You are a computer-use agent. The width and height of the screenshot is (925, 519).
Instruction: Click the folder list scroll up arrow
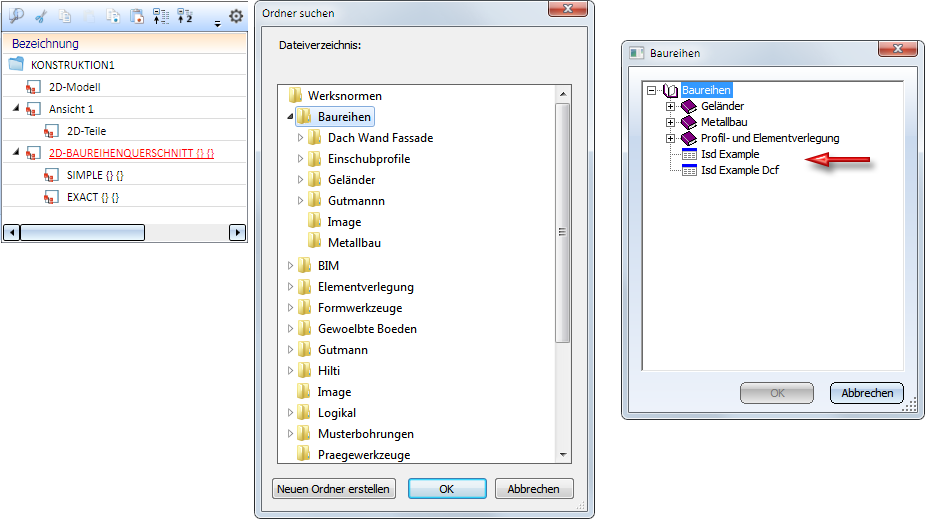(x=563, y=94)
